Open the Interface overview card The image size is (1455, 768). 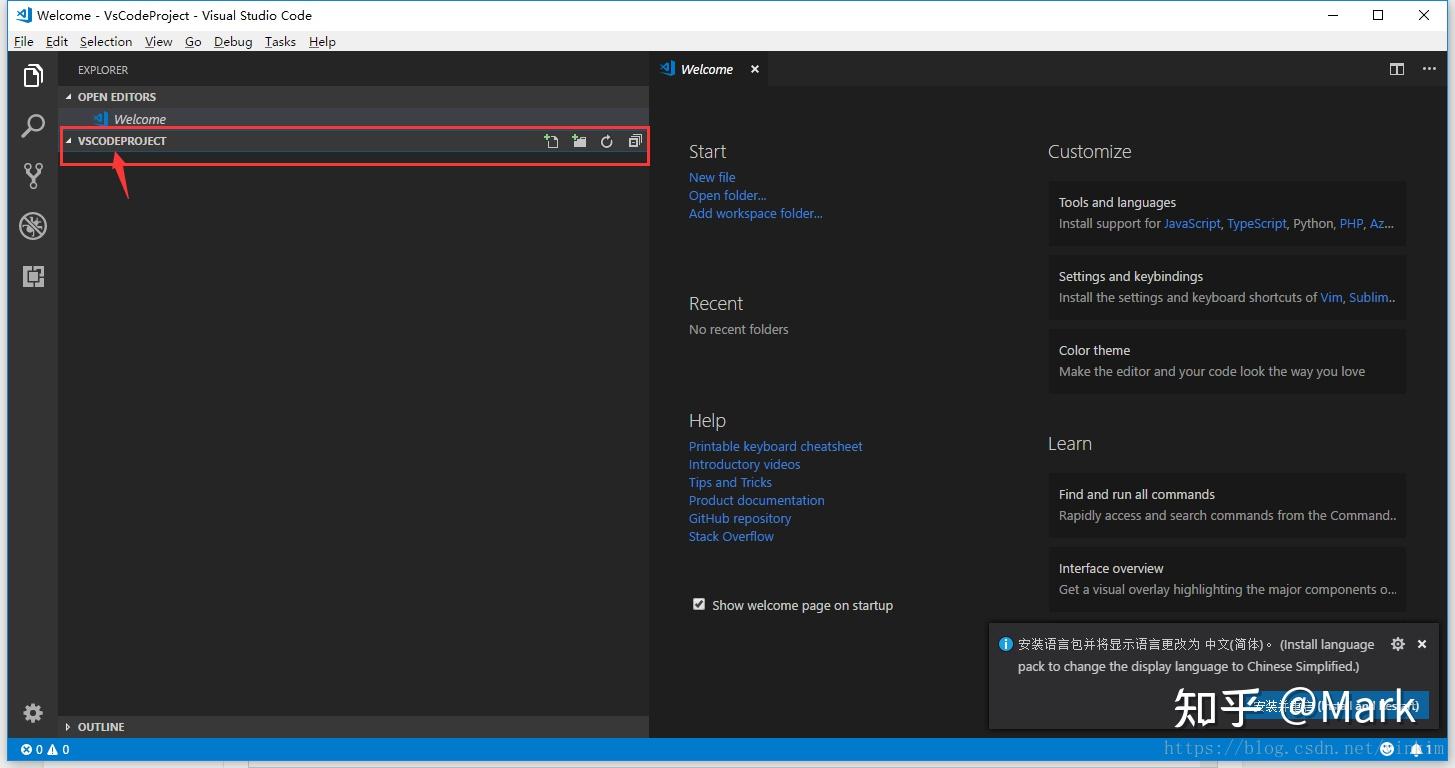[1227, 579]
